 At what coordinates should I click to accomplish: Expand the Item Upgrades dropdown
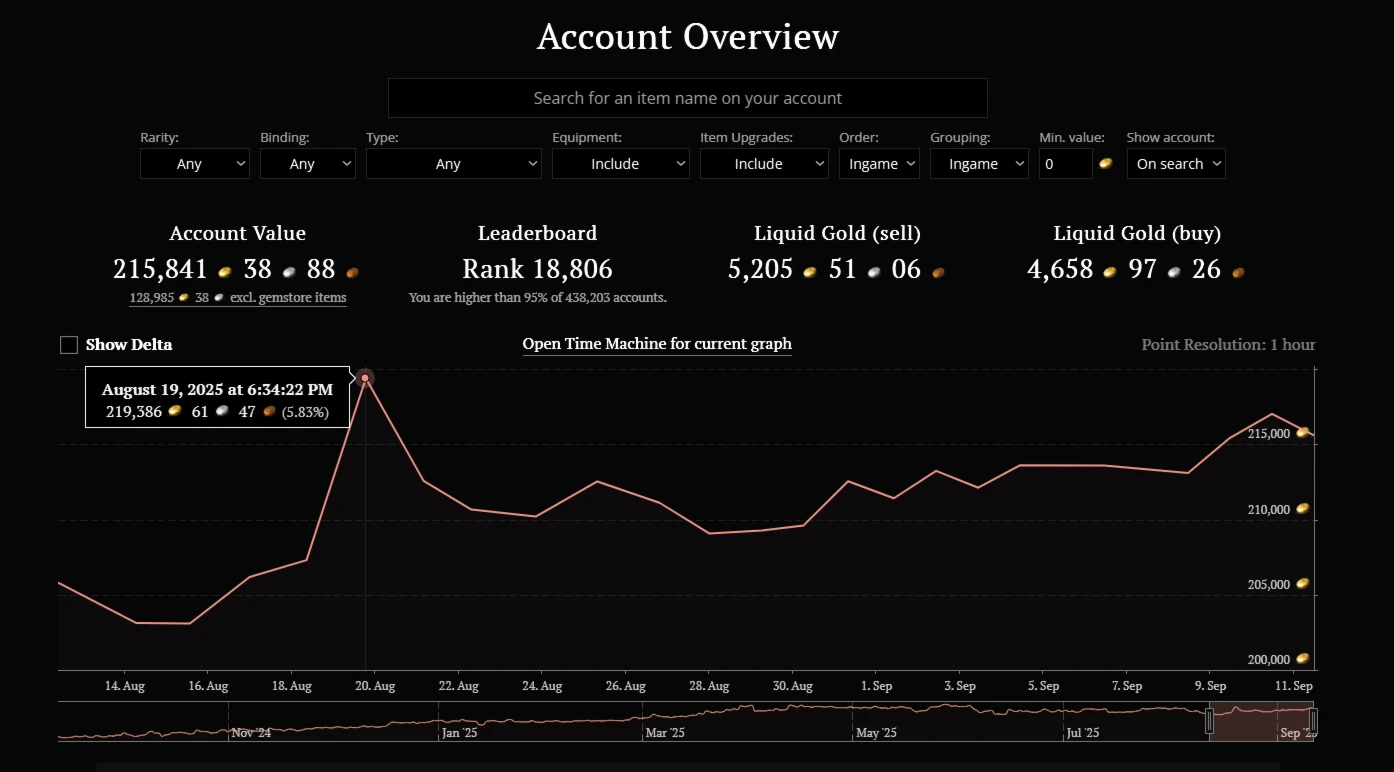pyautogui.click(x=763, y=164)
